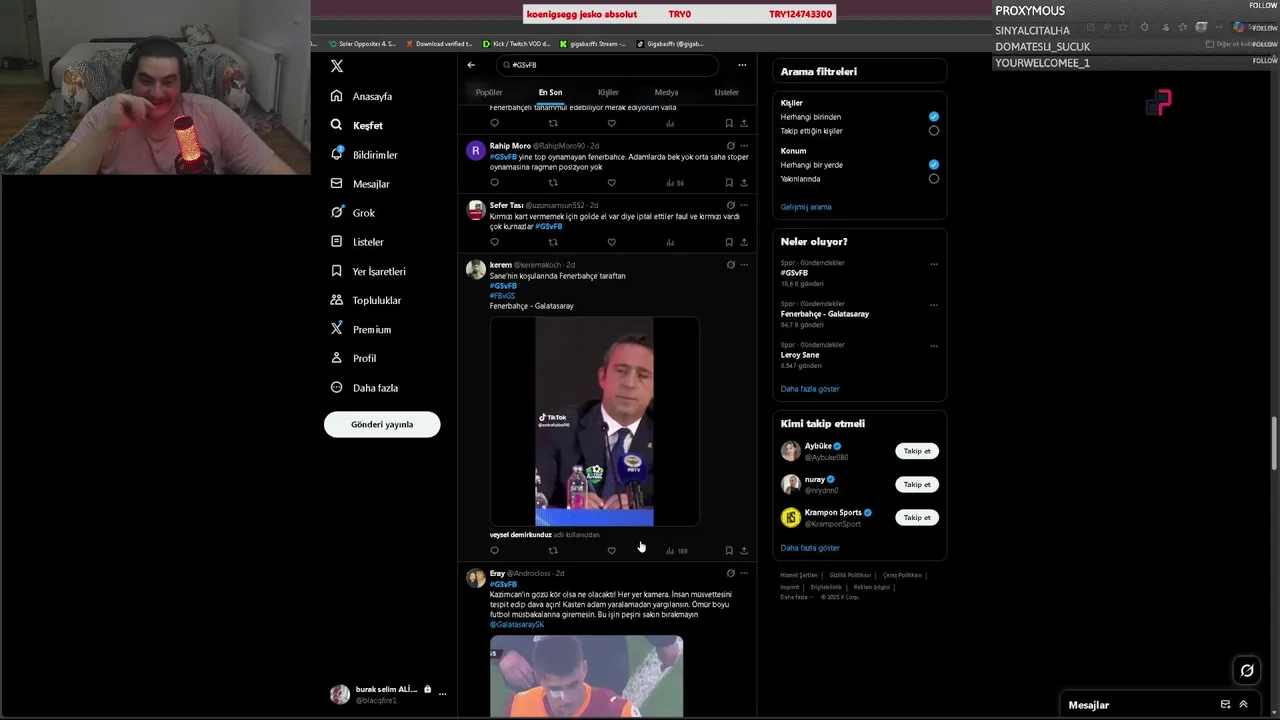Go to Profil page
This screenshot has height=720, width=1280.
tap(354, 358)
